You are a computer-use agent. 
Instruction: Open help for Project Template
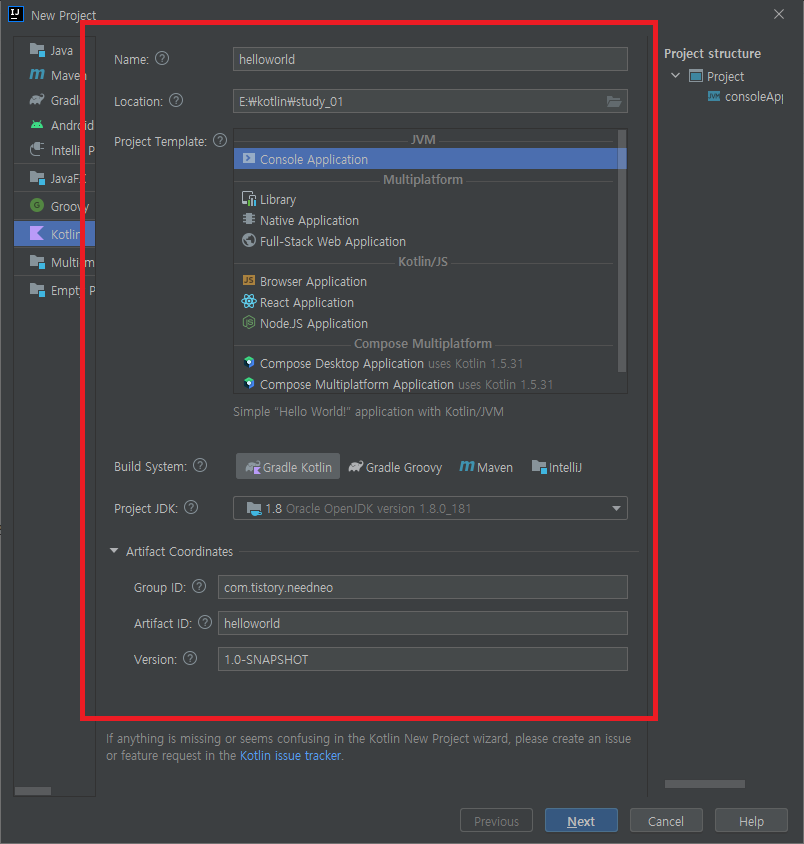coord(220,140)
